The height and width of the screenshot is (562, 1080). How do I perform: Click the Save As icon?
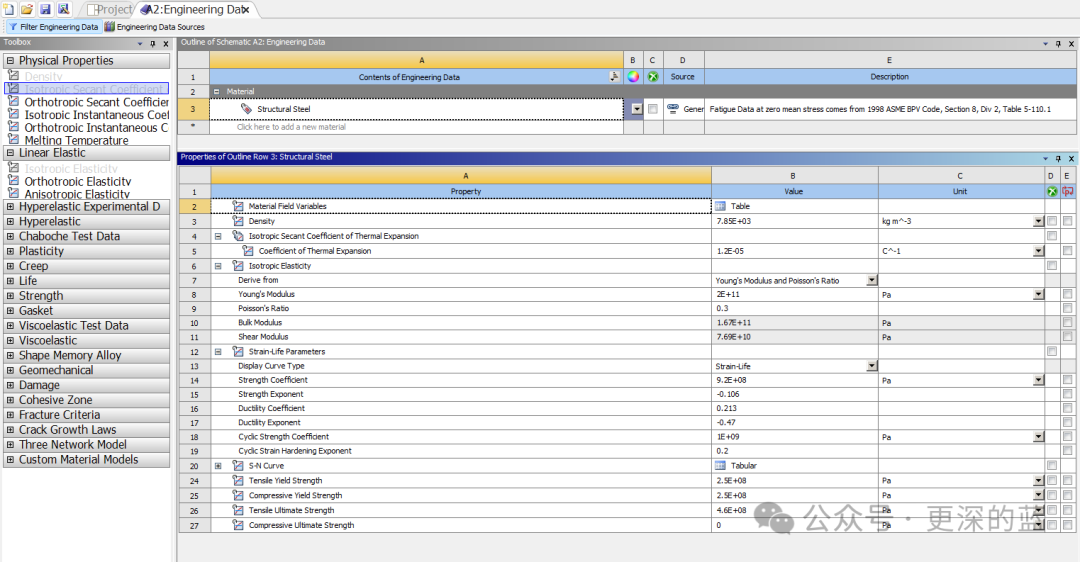point(63,8)
